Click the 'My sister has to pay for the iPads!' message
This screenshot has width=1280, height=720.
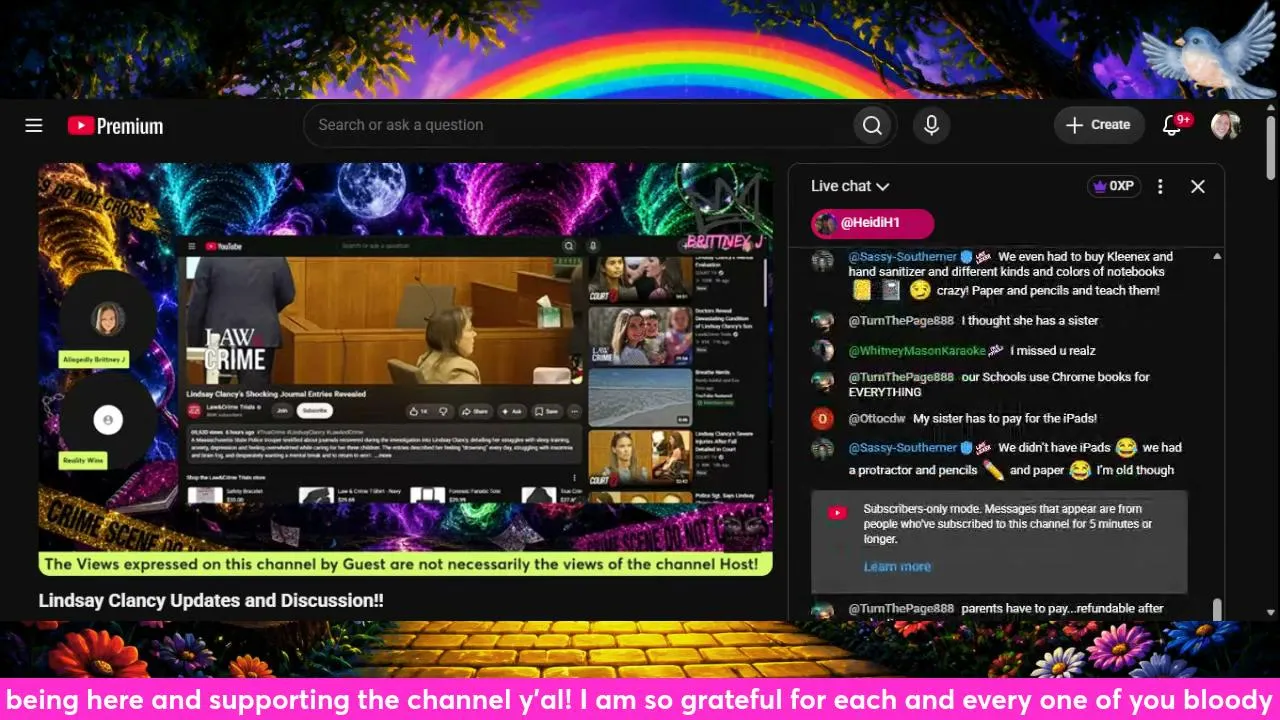[x=1005, y=419]
